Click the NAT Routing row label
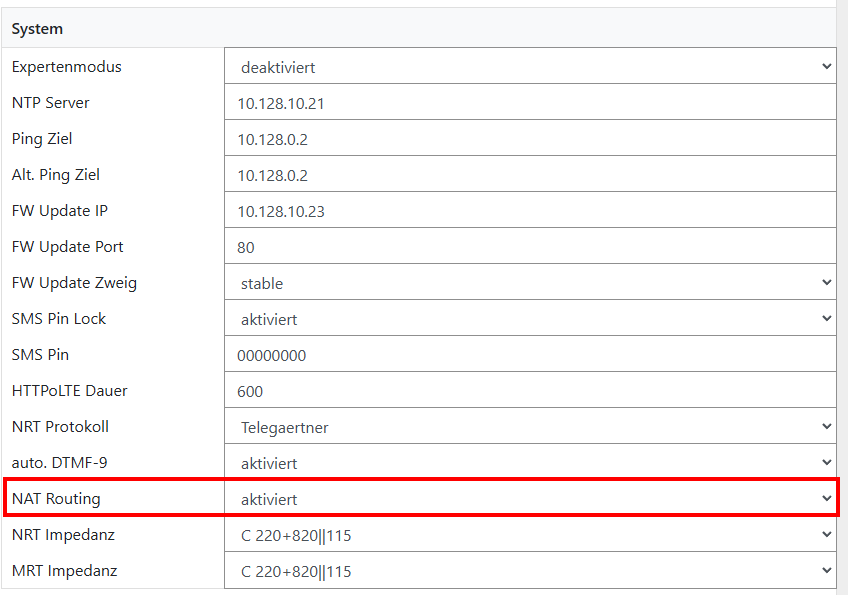Screen dimensions: 848x595 tap(56, 498)
